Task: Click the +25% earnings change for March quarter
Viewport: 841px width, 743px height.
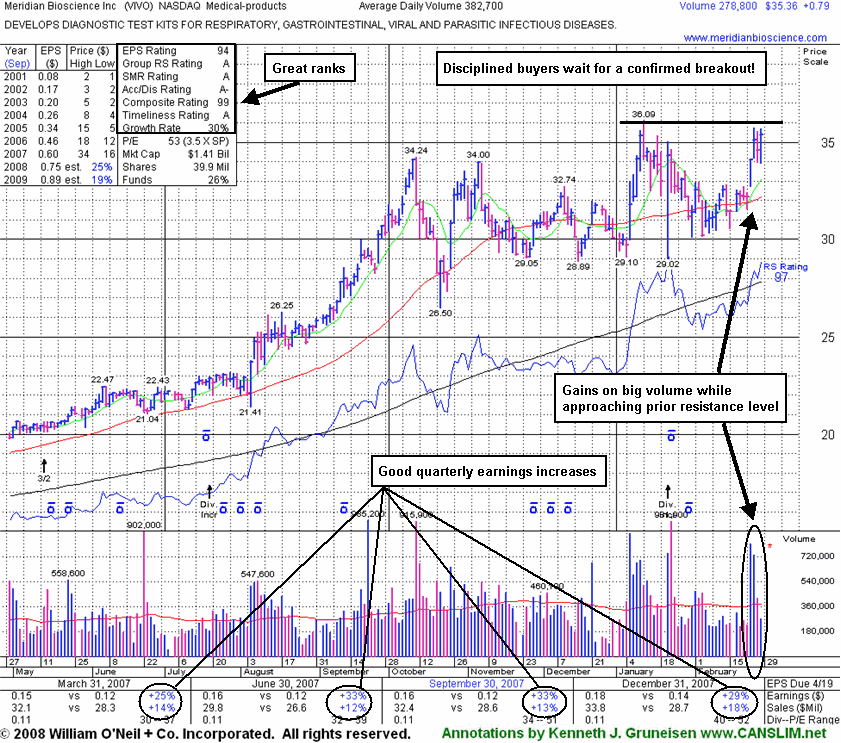Action: (x=162, y=696)
